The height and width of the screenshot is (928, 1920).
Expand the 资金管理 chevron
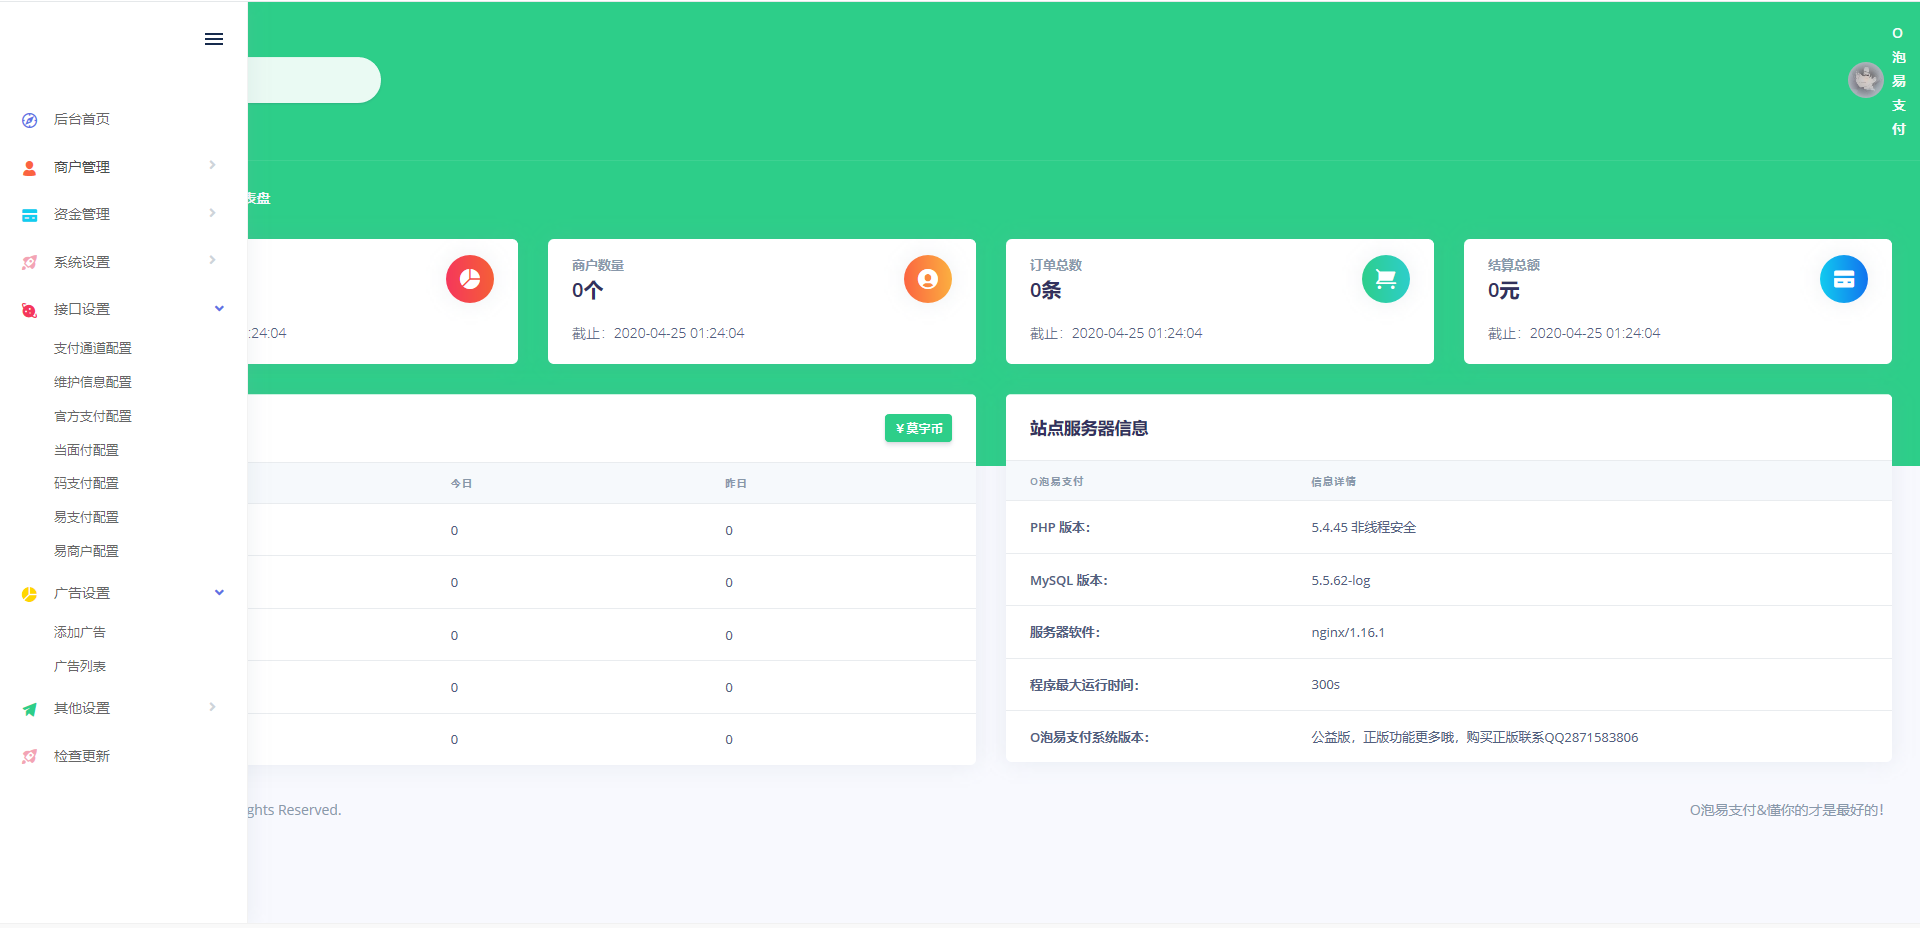[212, 213]
